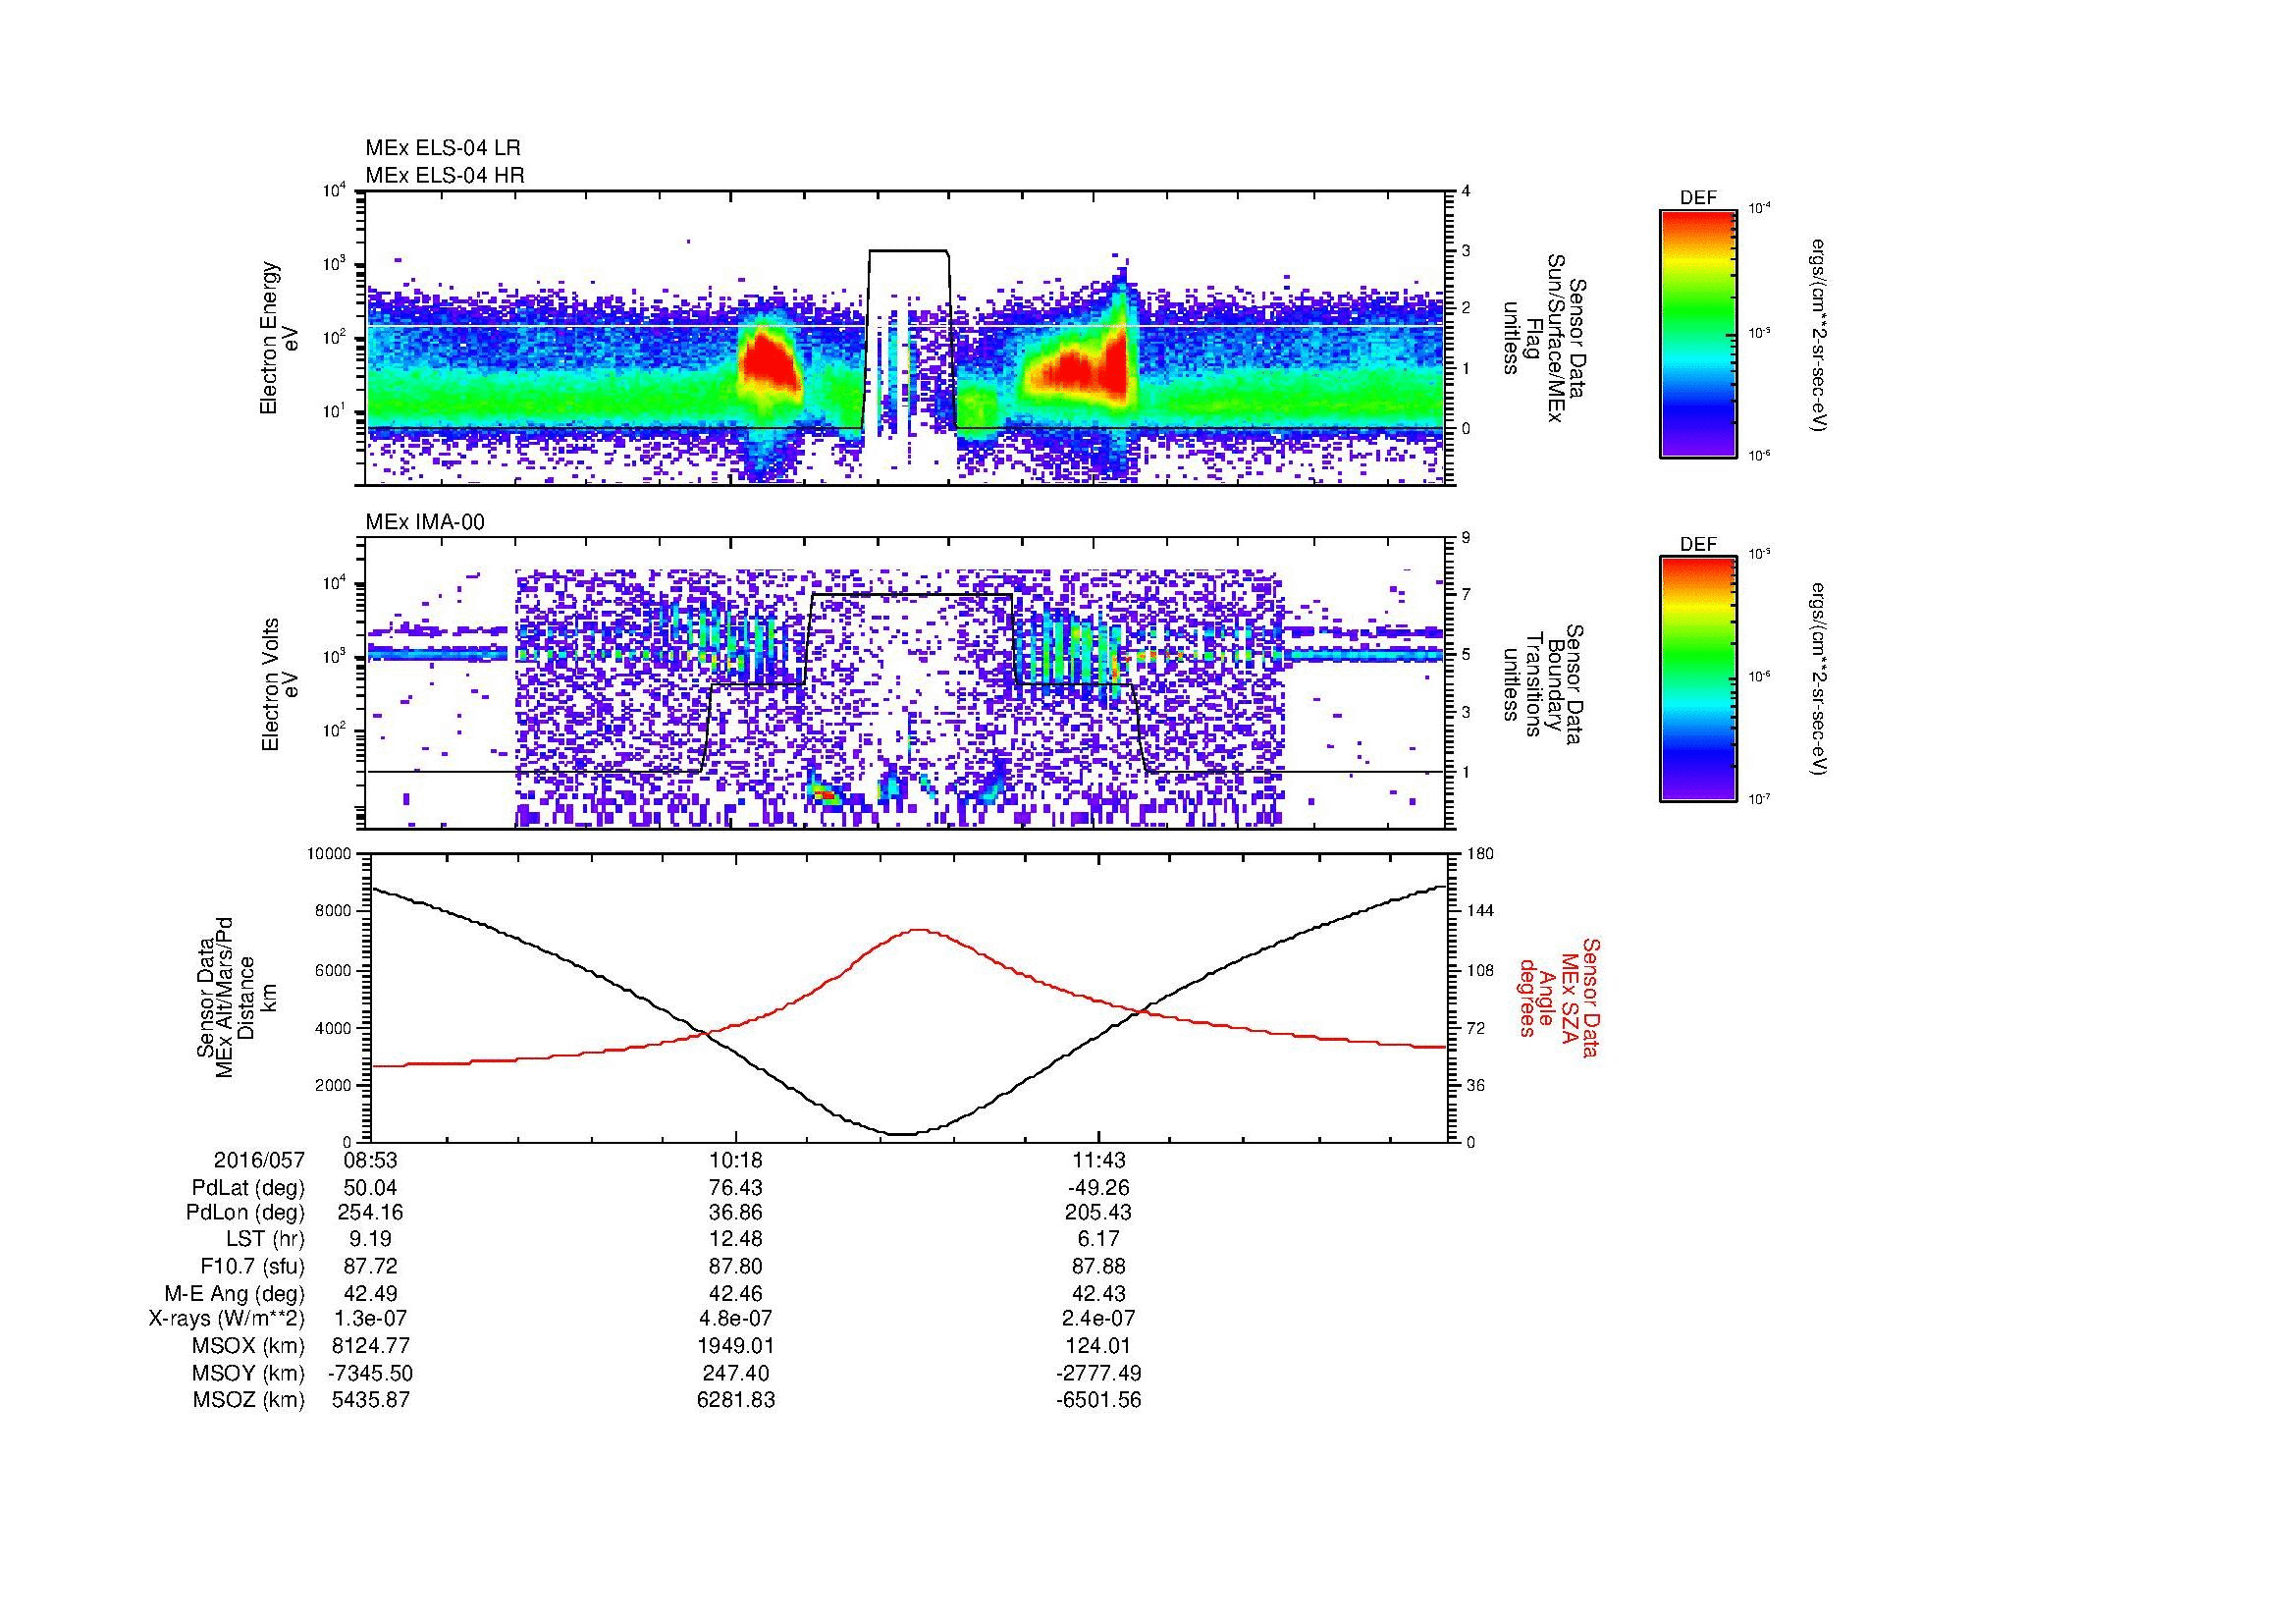Click PdLon value 205.43
Screen dimensions: 2296x1623
coord(1098,1213)
